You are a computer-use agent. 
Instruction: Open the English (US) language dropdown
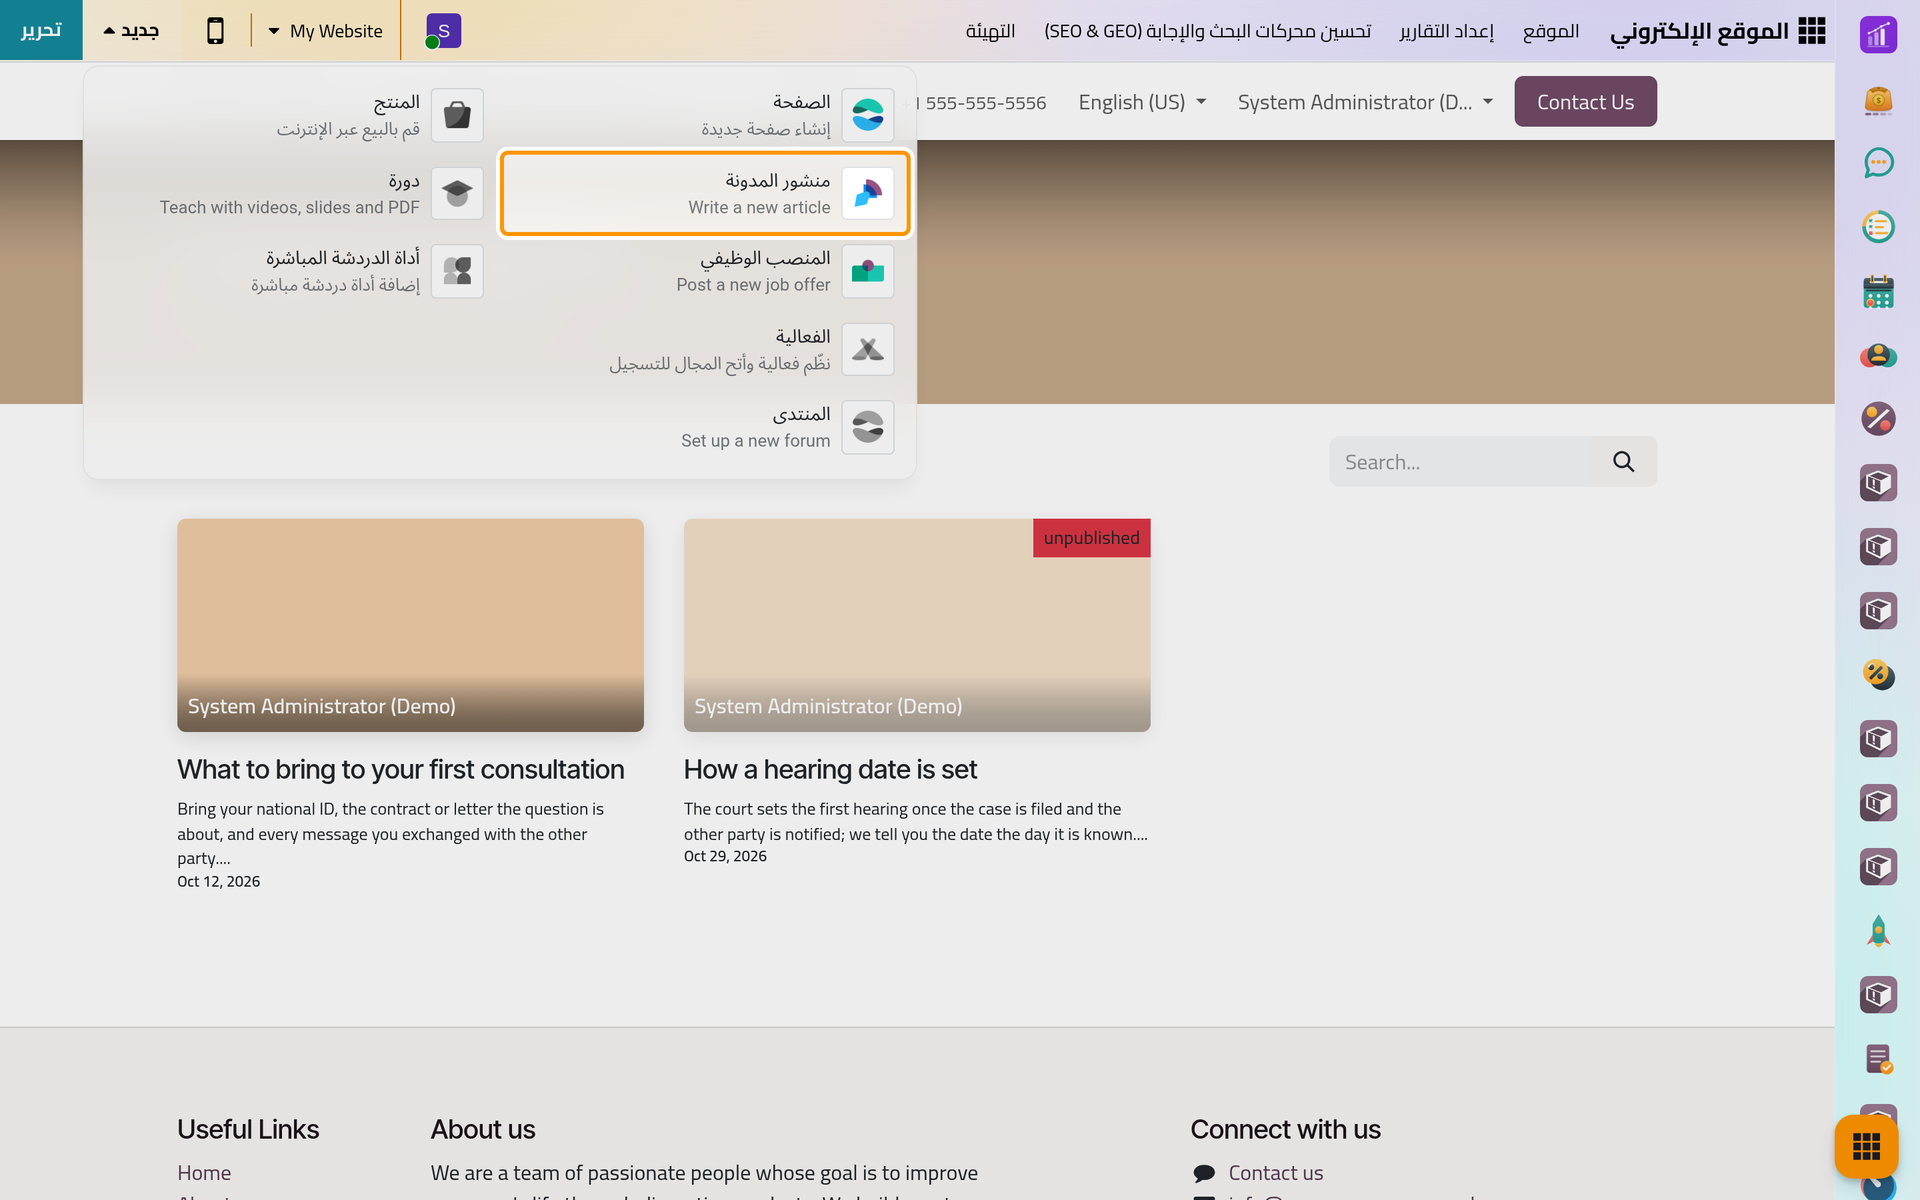point(1142,102)
